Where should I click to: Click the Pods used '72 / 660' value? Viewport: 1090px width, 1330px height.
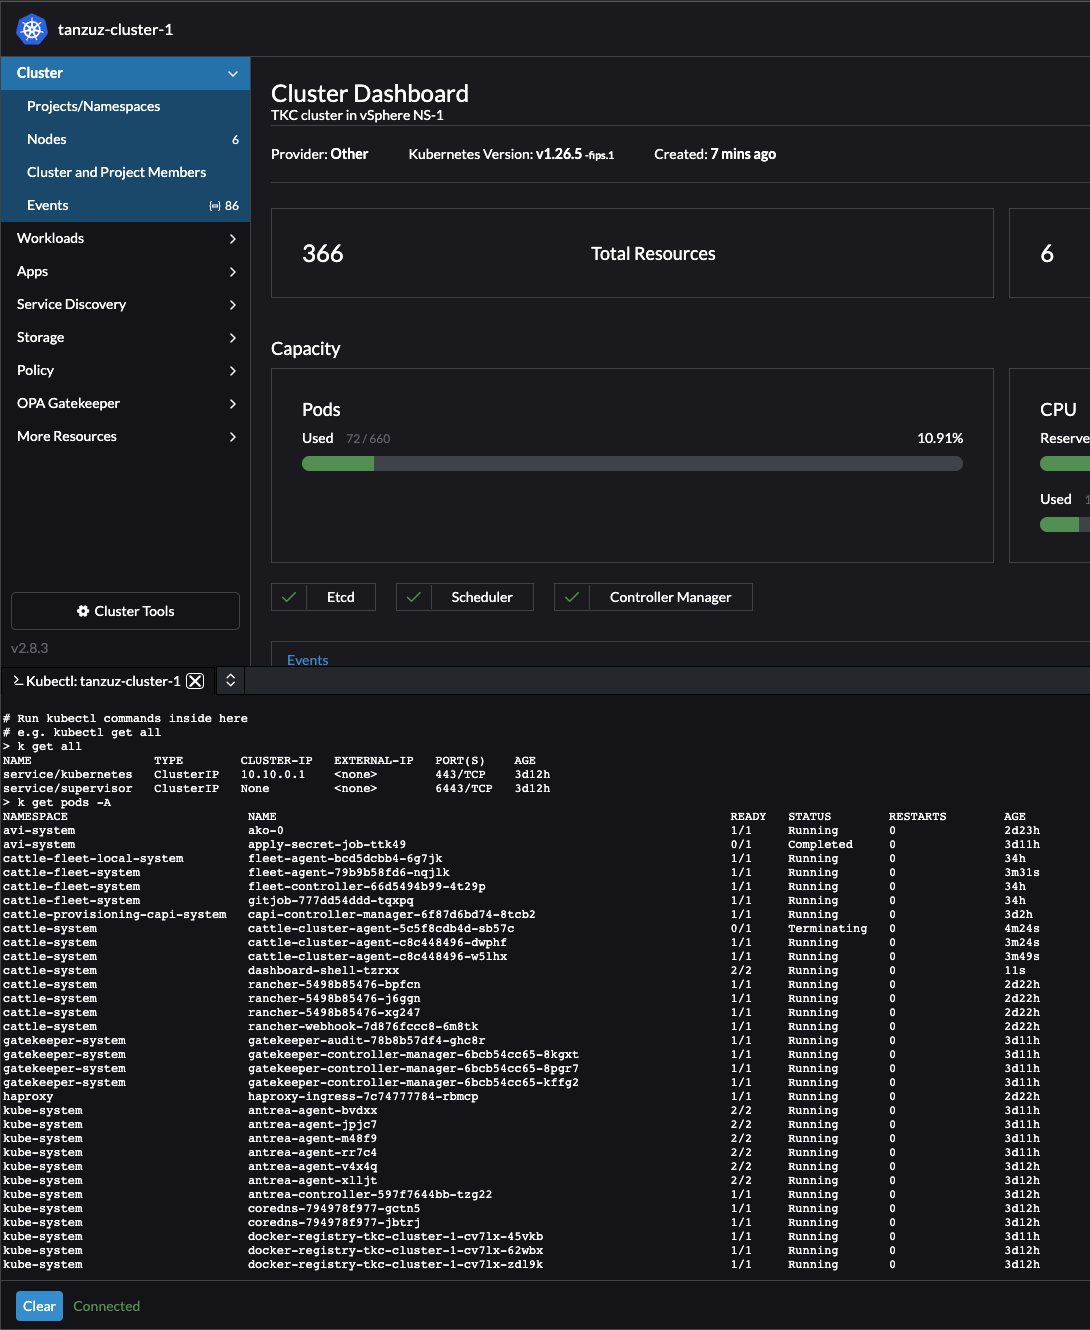pos(368,439)
